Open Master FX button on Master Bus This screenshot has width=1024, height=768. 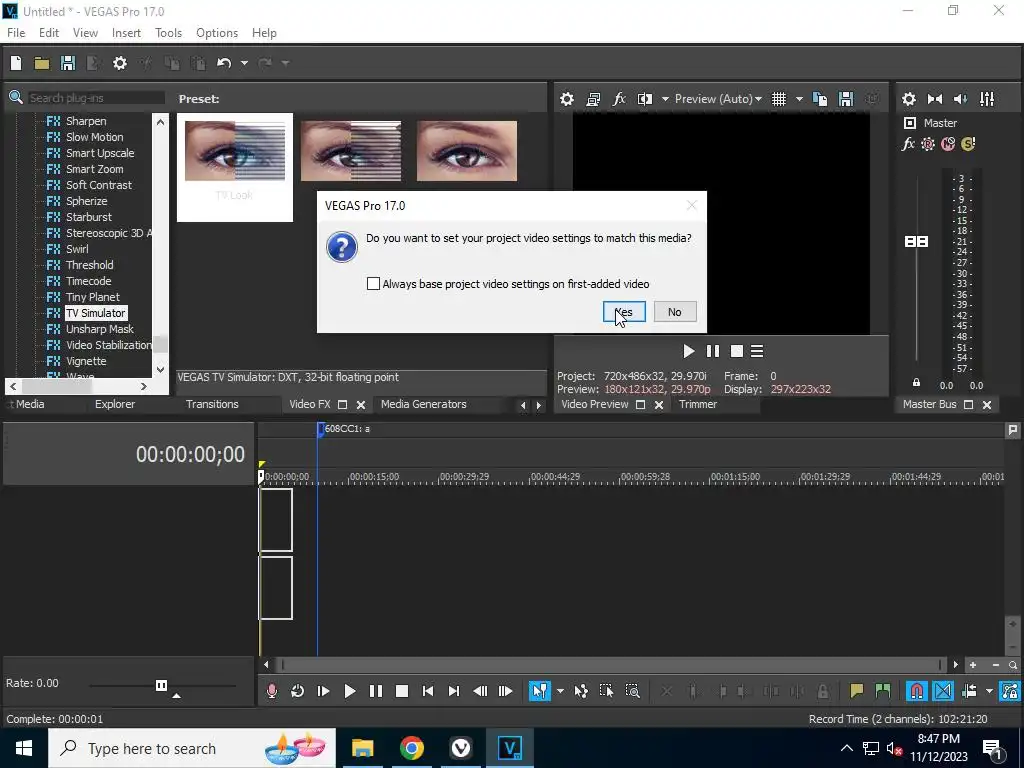point(908,144)
